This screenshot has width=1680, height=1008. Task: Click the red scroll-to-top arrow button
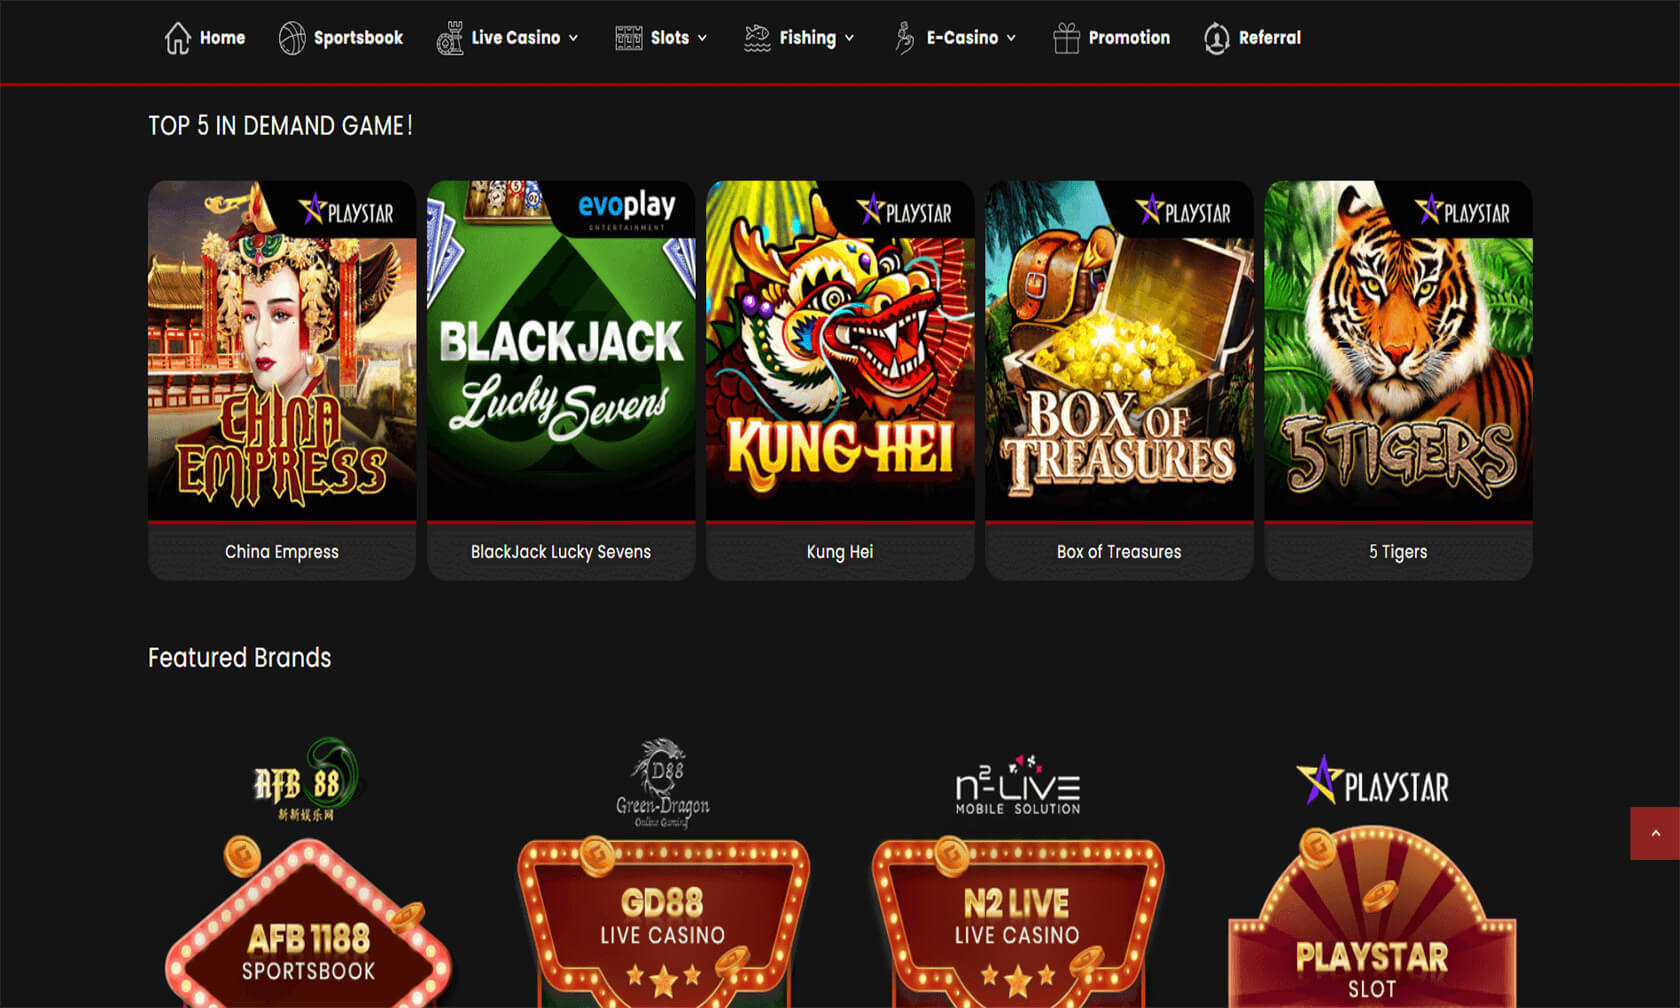pyautogui.click(x=1655, y=833)
